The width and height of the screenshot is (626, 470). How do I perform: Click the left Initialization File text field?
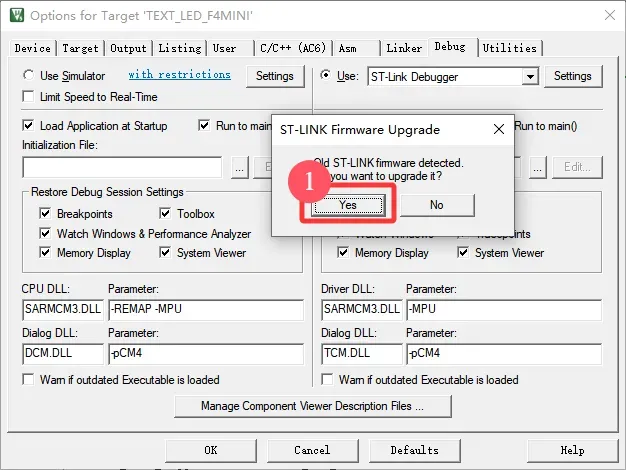(x=122, y=168)
